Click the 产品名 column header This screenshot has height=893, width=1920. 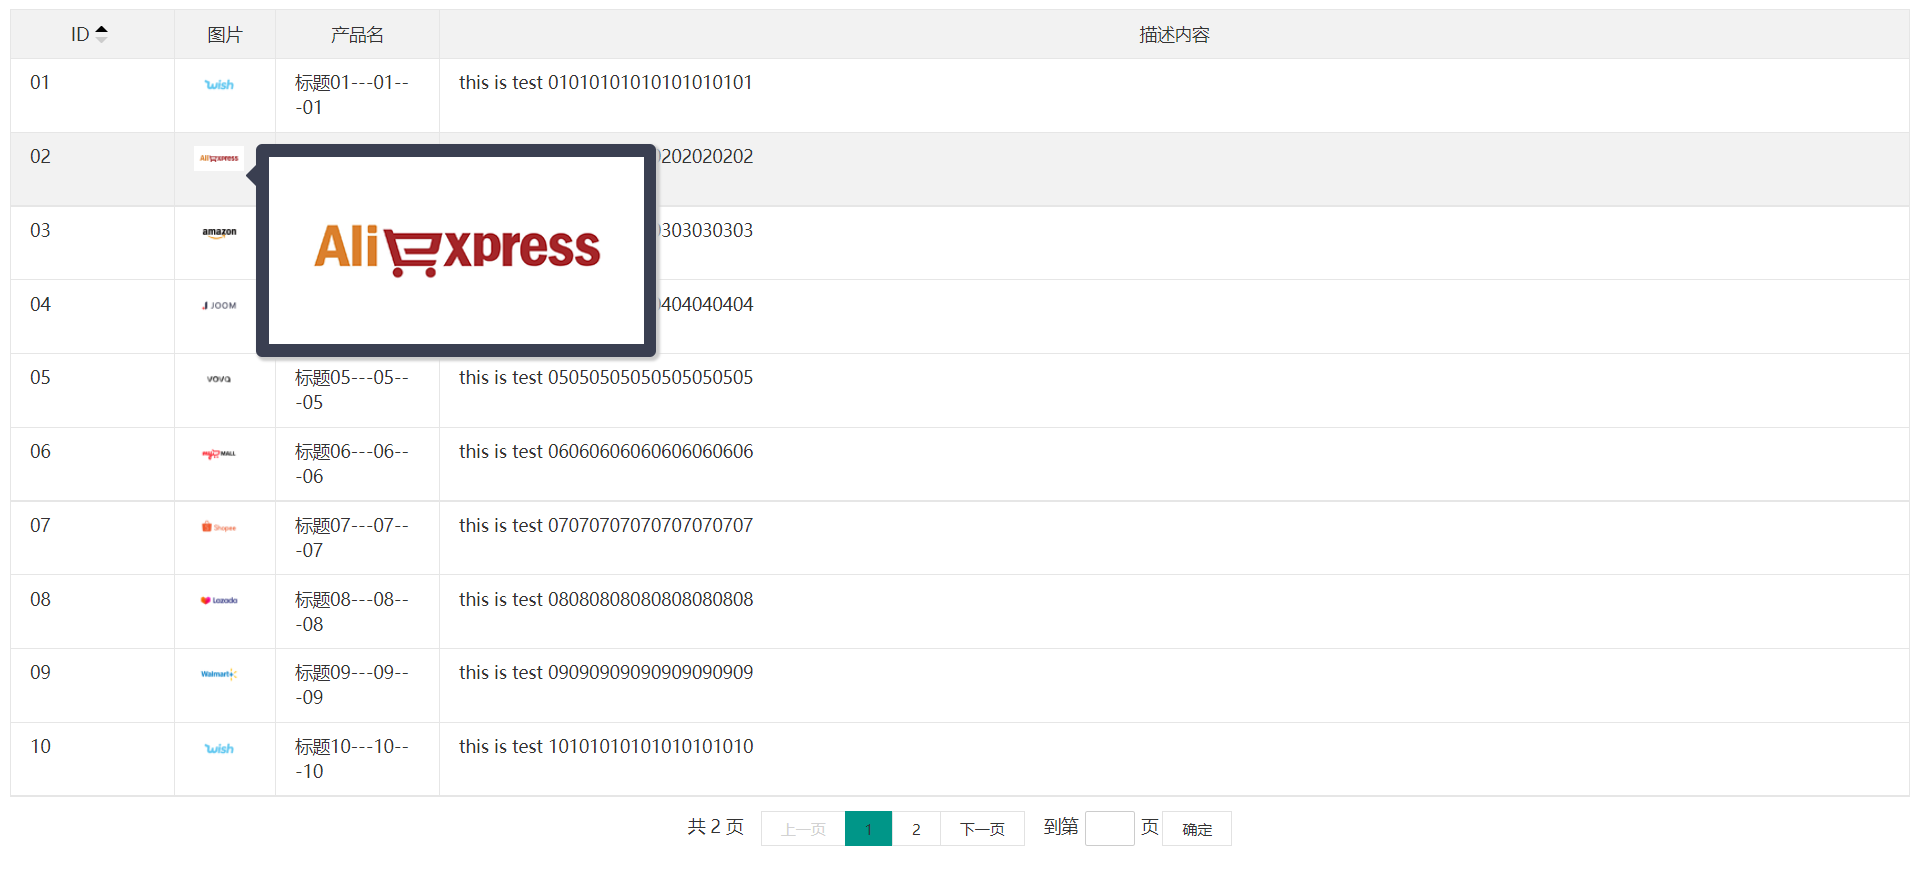point(357,34)
